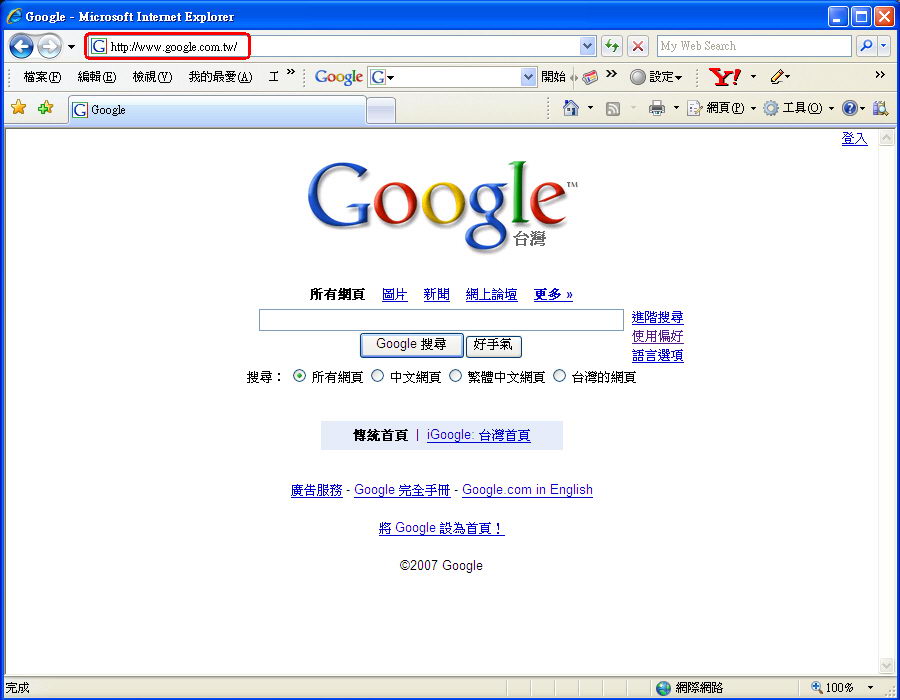
Task: Open a new blank tab
Action: (381, 110)
